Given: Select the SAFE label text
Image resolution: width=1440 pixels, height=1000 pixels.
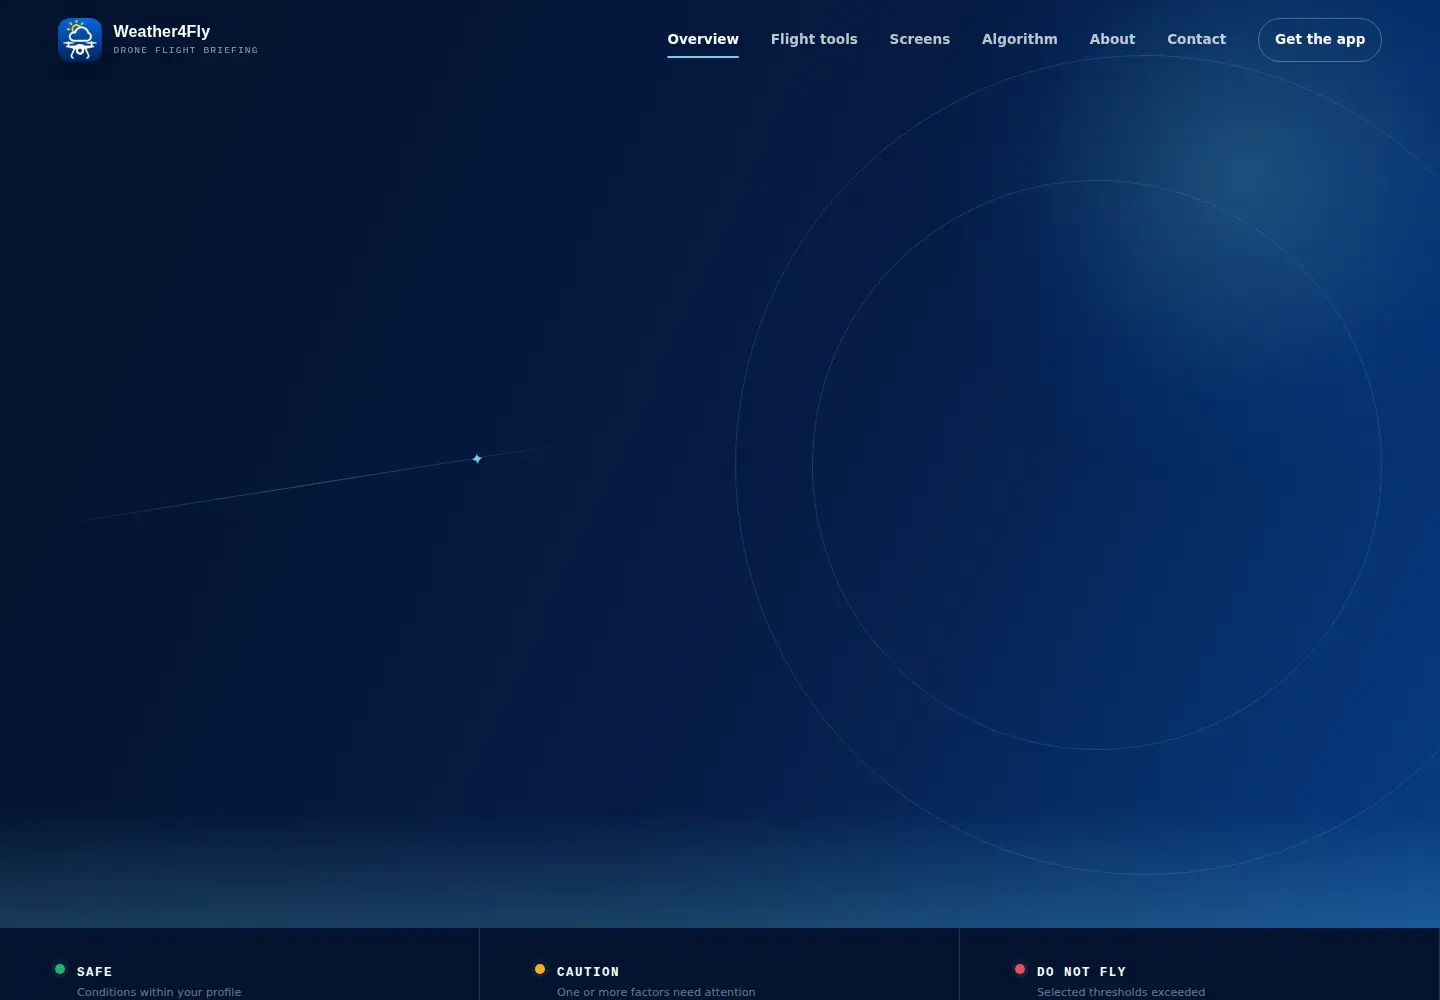Looking at the screenshot, I should coord(94,972).
